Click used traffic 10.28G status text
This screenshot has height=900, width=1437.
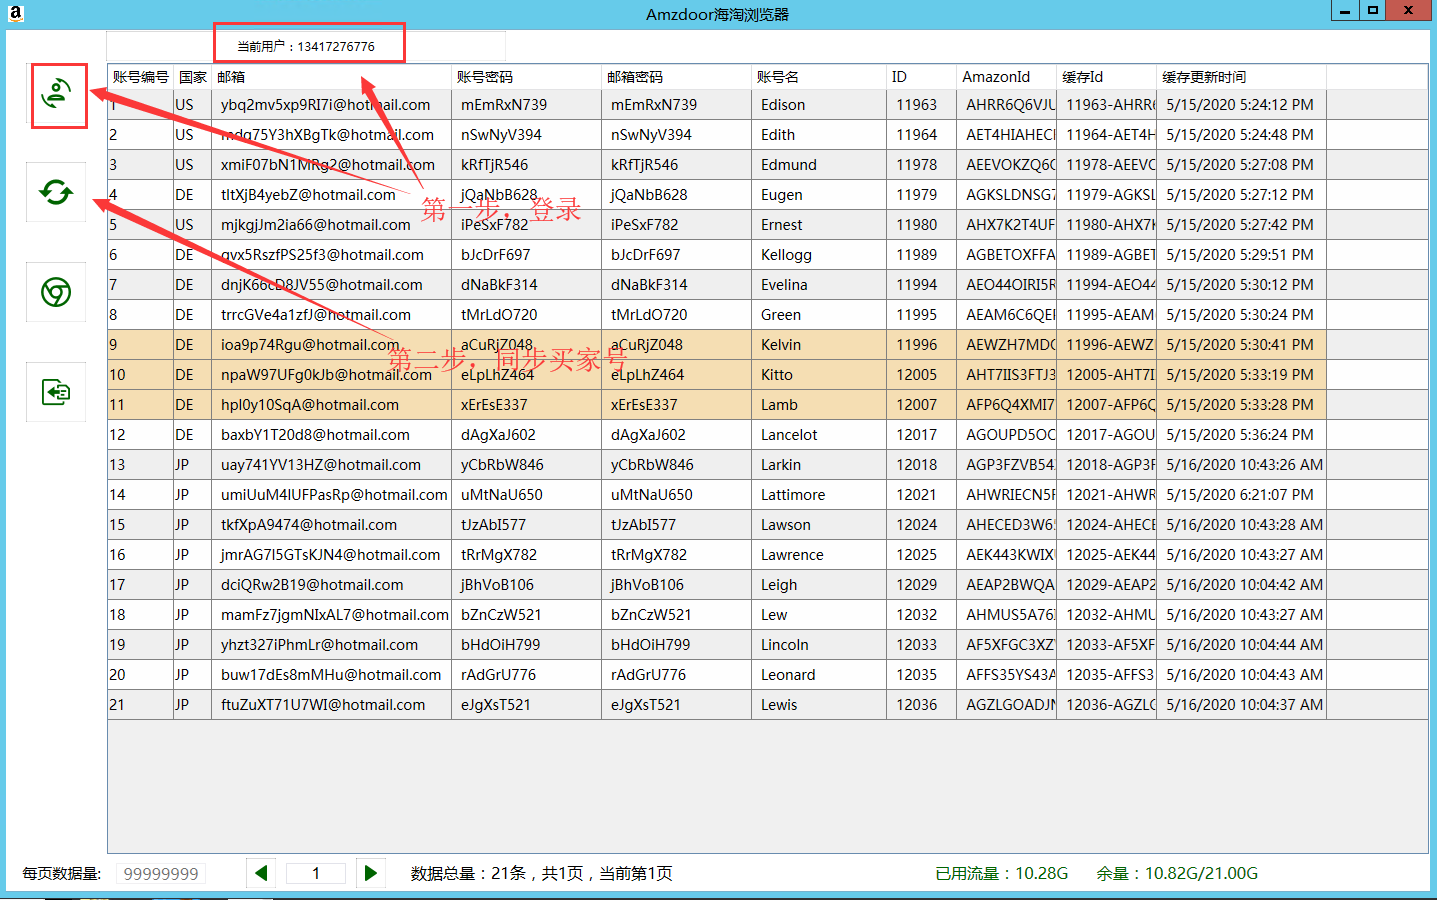click(x=1002, y=873)
